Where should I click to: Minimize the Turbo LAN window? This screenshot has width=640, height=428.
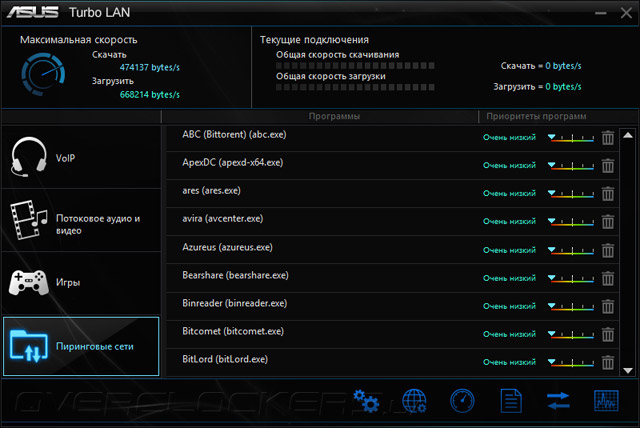(600, 13)
